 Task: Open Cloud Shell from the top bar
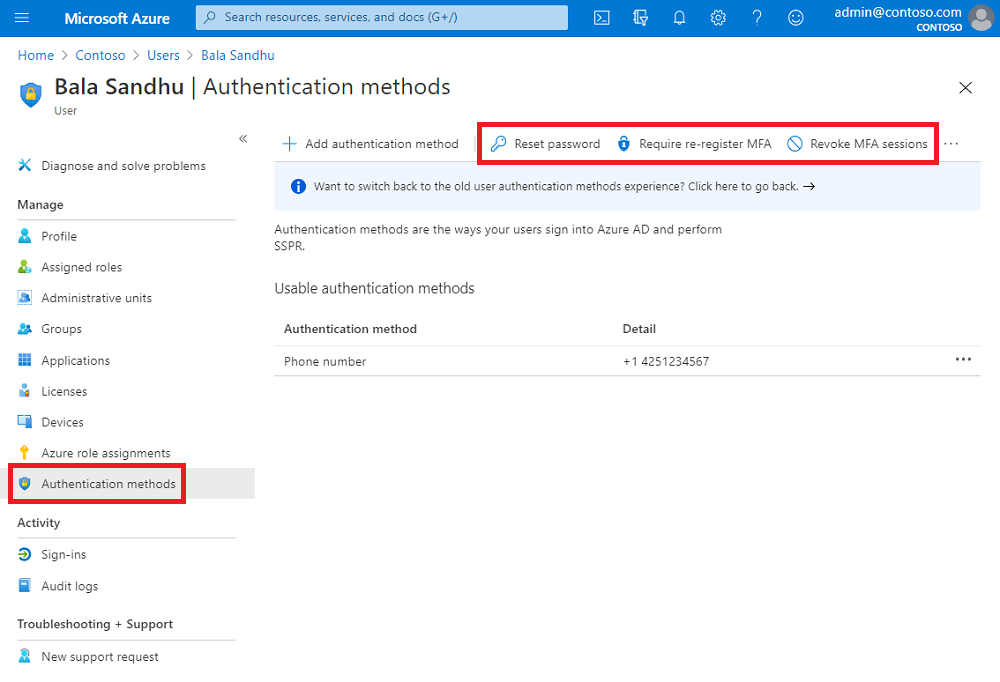601,17
